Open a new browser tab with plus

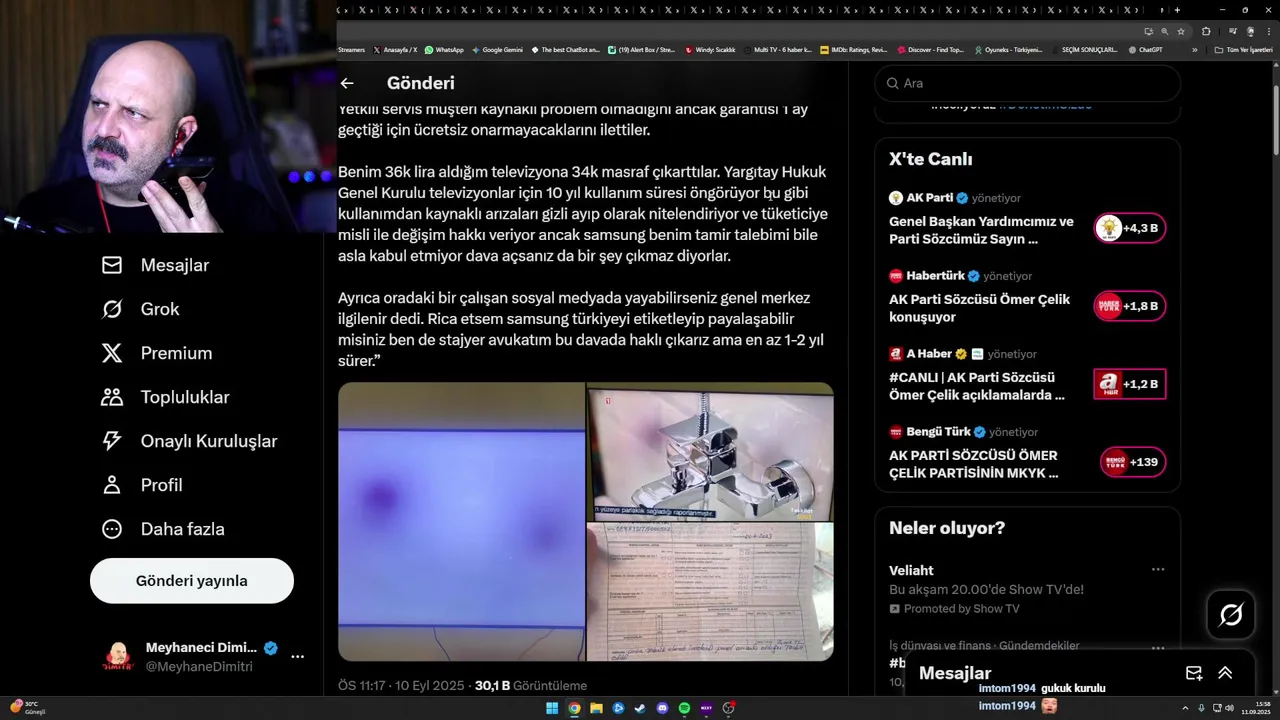tap(1177, 10)
